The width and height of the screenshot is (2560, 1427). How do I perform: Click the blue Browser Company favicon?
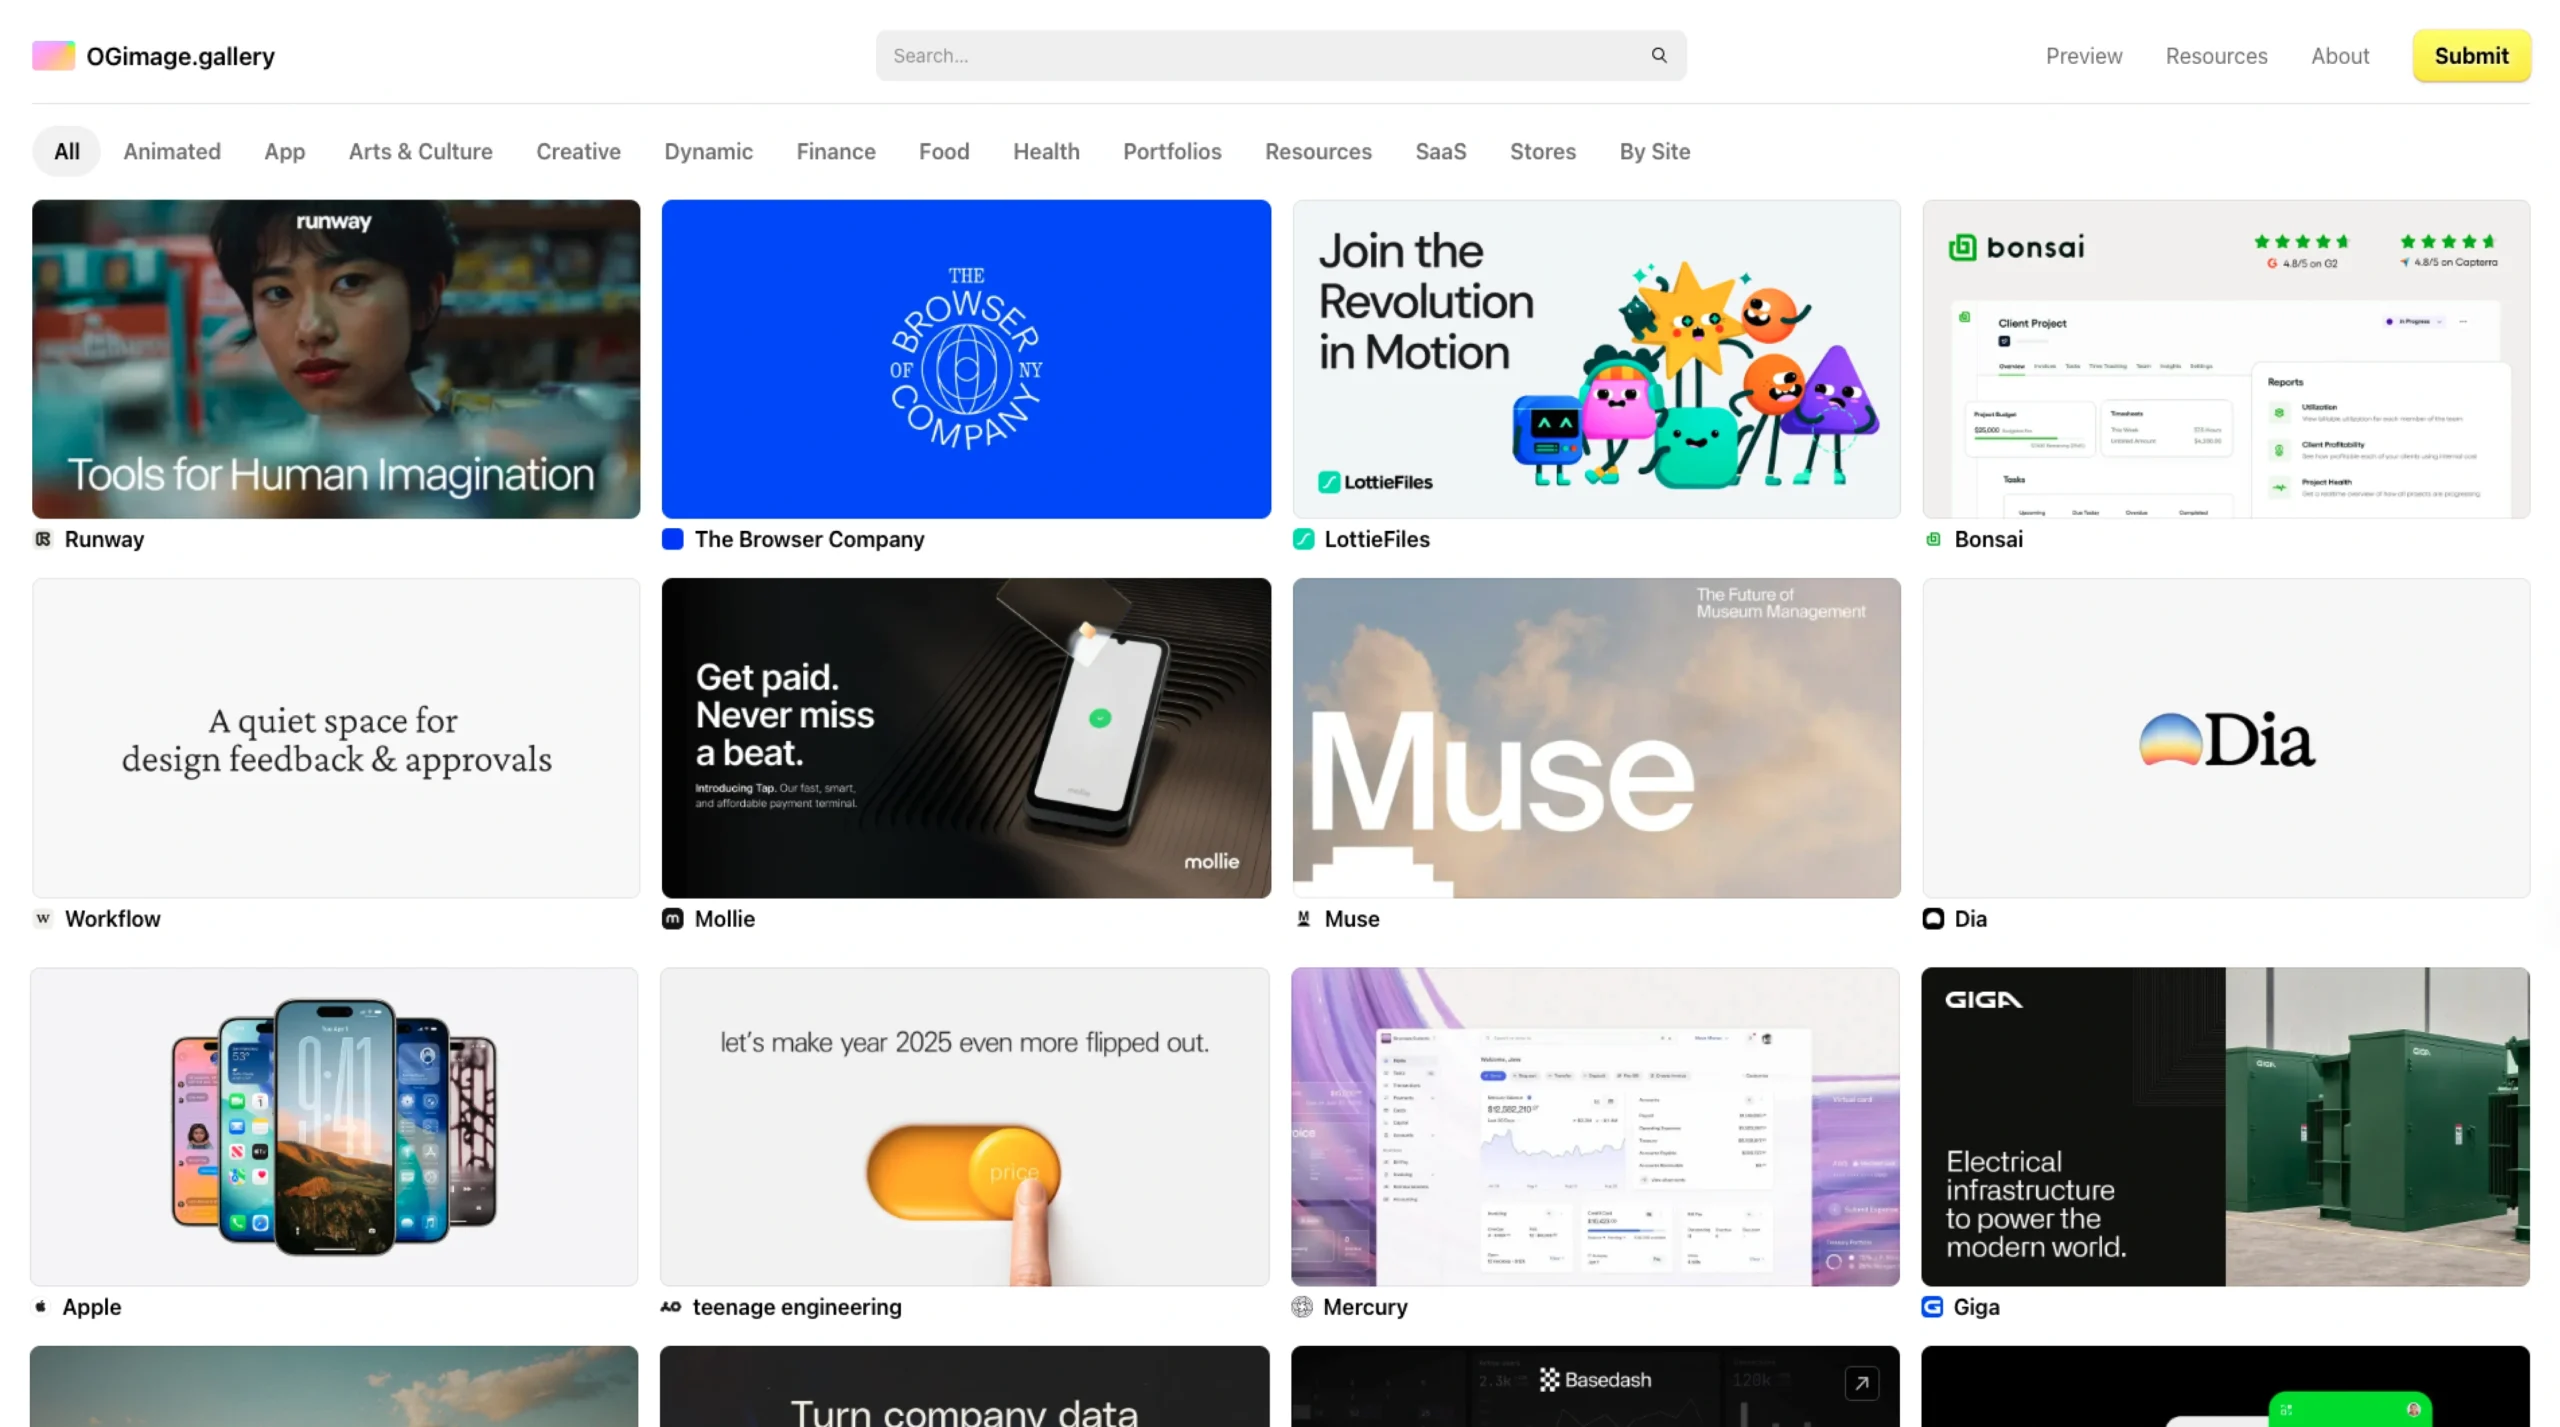click(673, 539)
